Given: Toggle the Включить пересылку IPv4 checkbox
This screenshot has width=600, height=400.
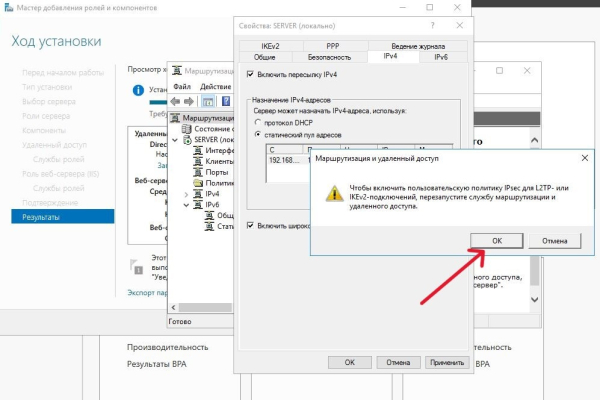Looking at the screenshot, I should 250,74.
